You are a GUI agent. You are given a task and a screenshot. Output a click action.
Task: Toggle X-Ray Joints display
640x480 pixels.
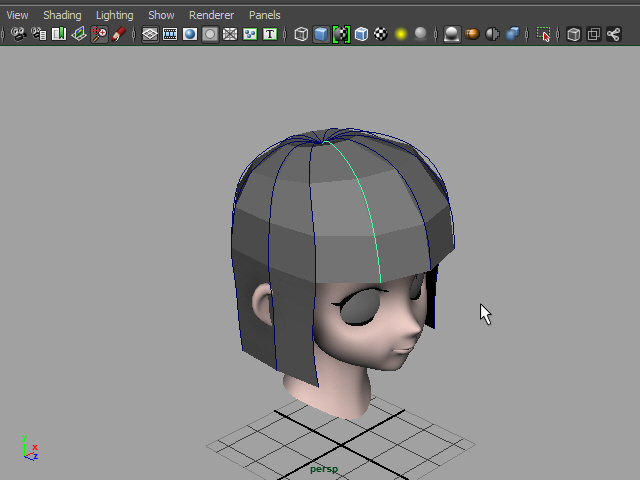pyautogui.click(x=613, y=34)
